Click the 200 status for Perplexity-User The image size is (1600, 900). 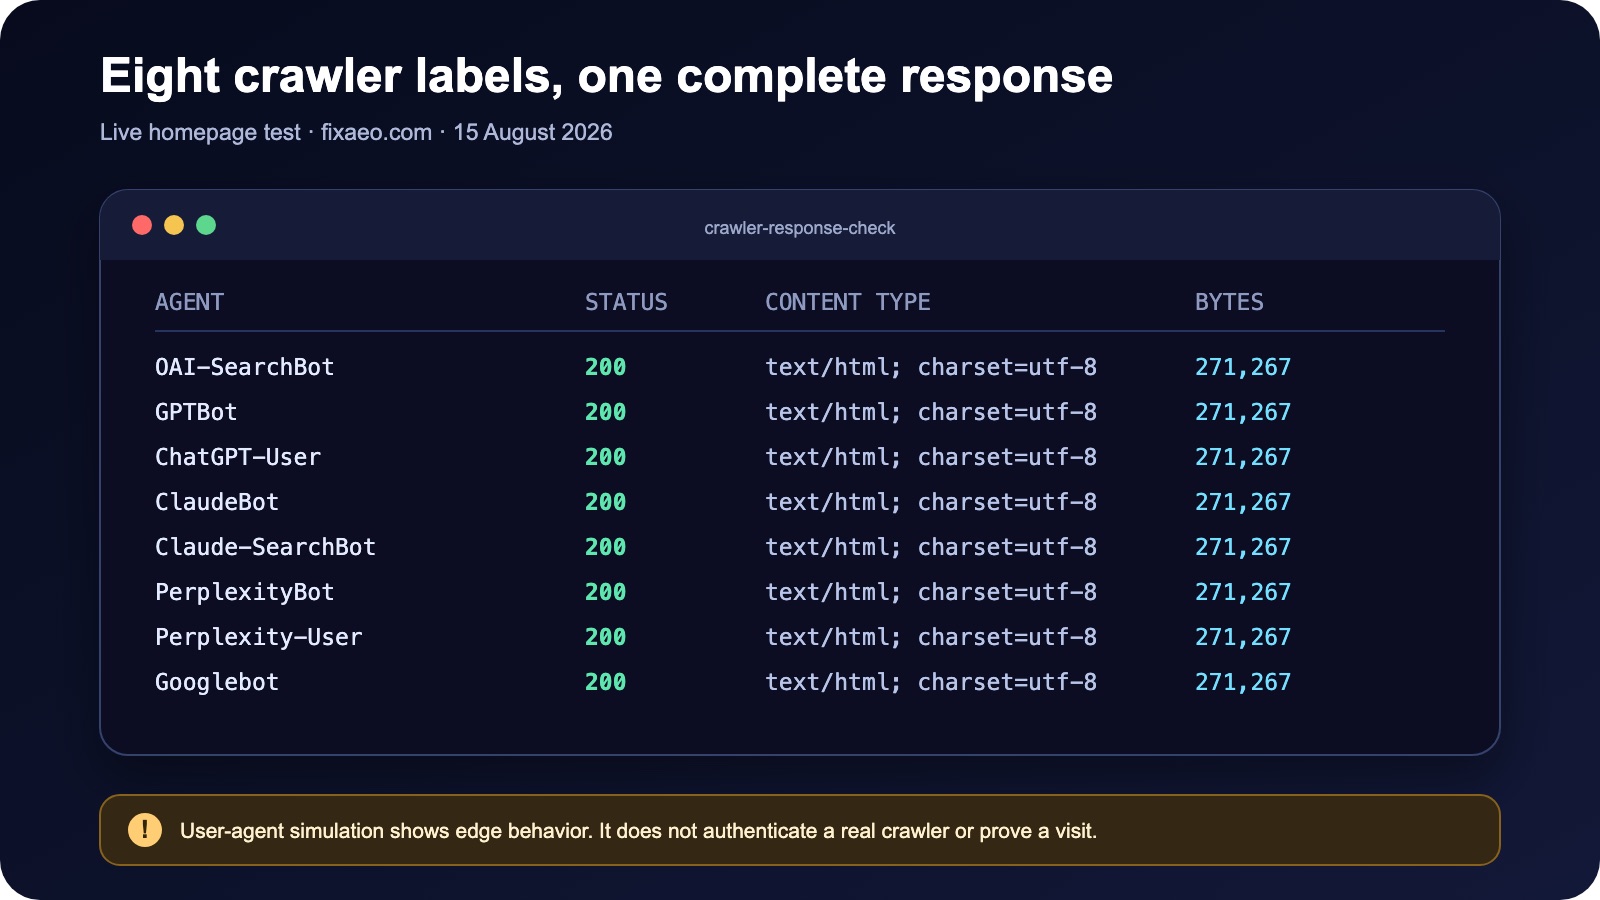click(x=606, y=637)
